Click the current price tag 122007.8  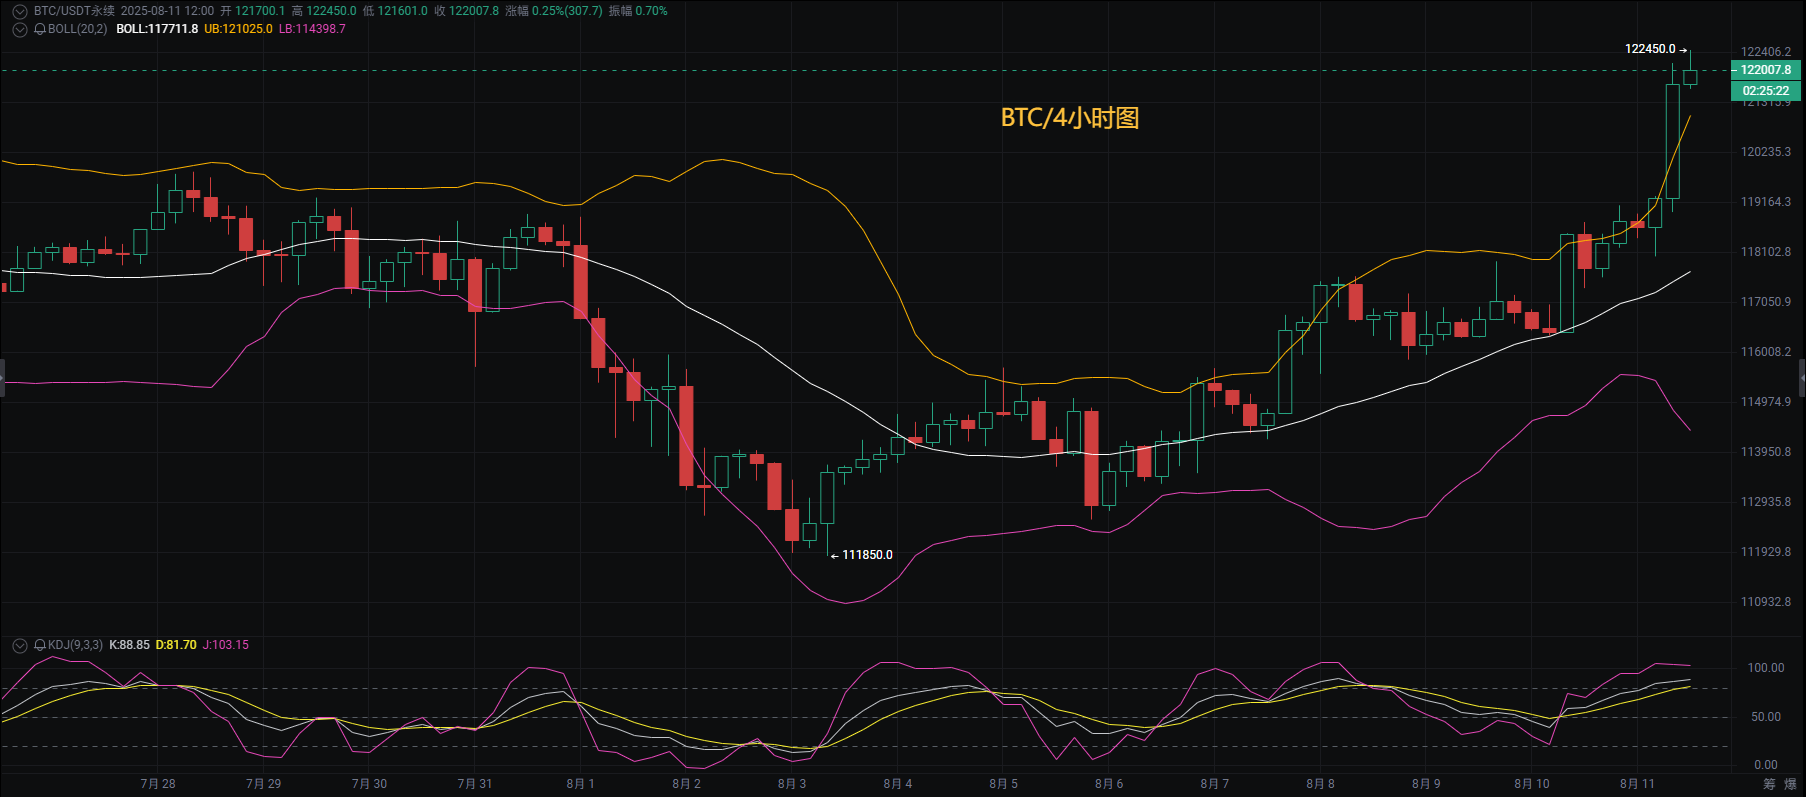[x=1766, y=70]
